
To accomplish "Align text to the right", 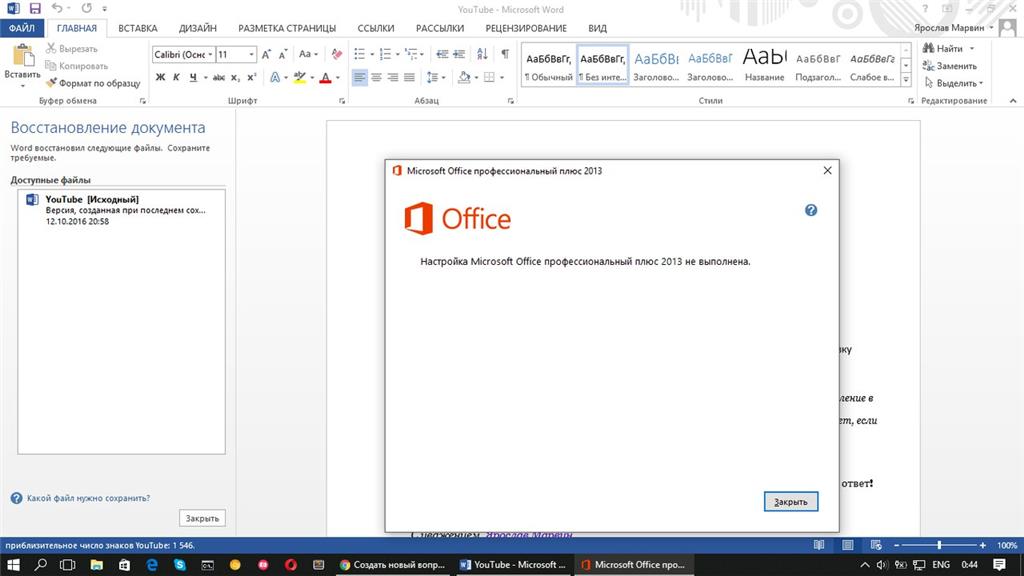I will (x=392, y=77).
